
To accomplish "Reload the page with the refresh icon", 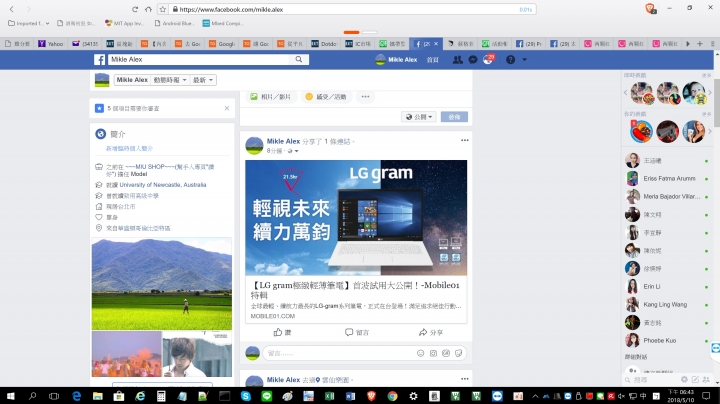I will coord(135,9).
